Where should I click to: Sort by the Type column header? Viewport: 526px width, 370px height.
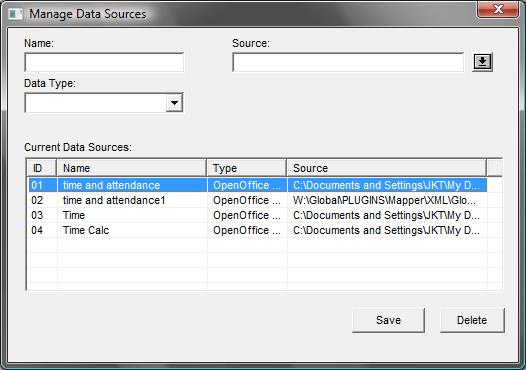pos(247,168)
